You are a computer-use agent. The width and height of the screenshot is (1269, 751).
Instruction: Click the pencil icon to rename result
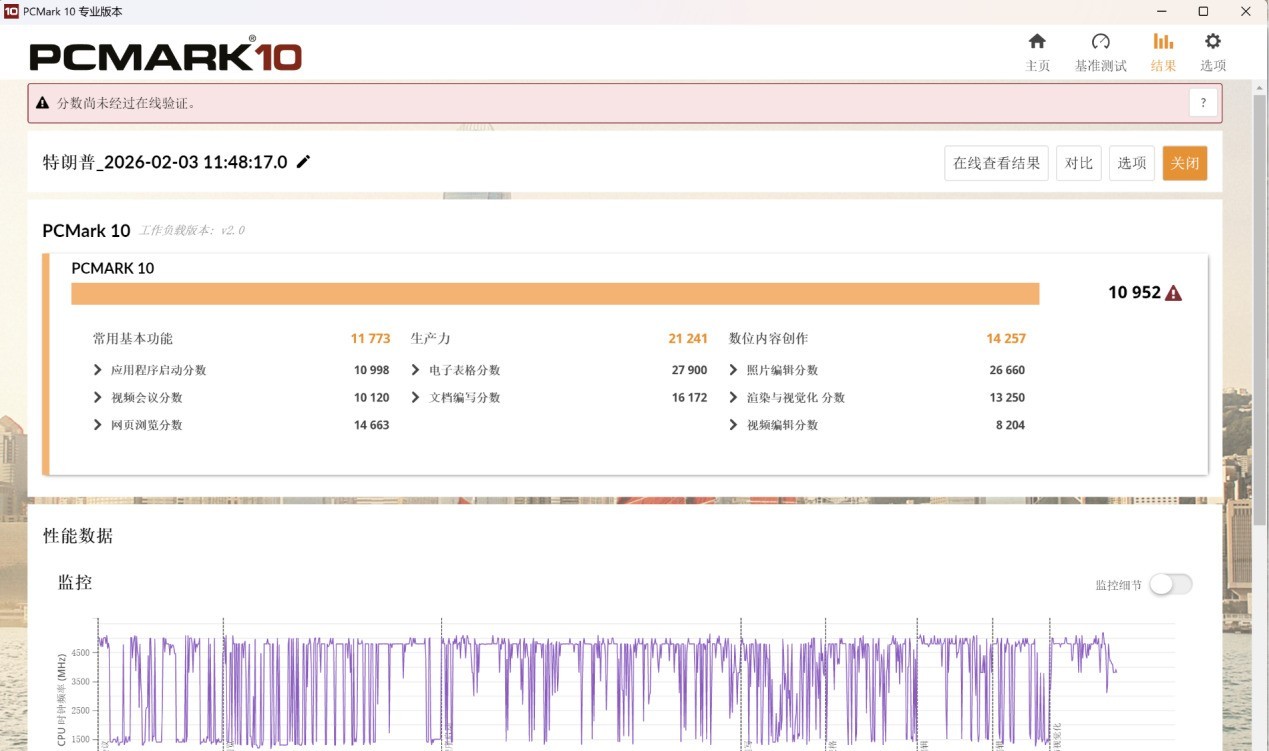pyautogui.click(x=303, y=162)
